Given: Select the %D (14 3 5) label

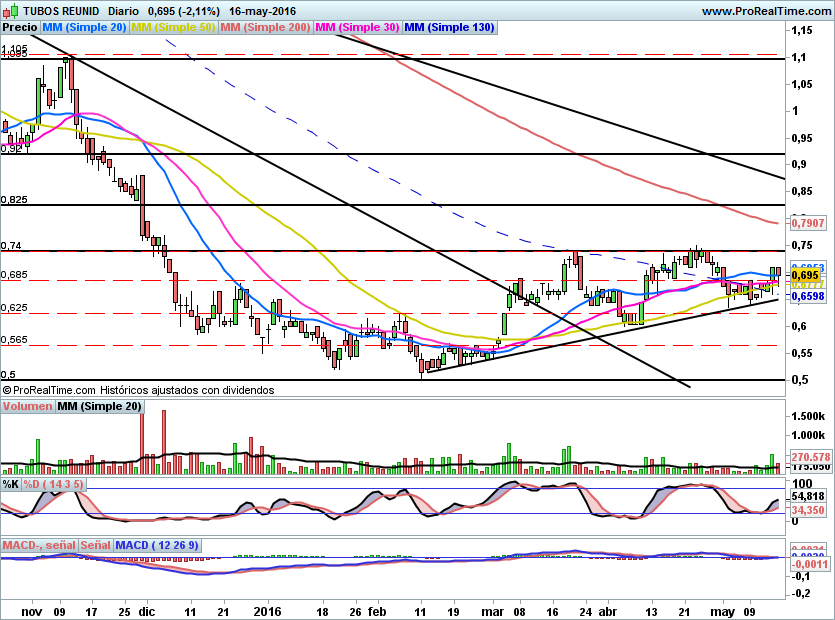Looking at the screenshot, I should [x=54, y=484].
